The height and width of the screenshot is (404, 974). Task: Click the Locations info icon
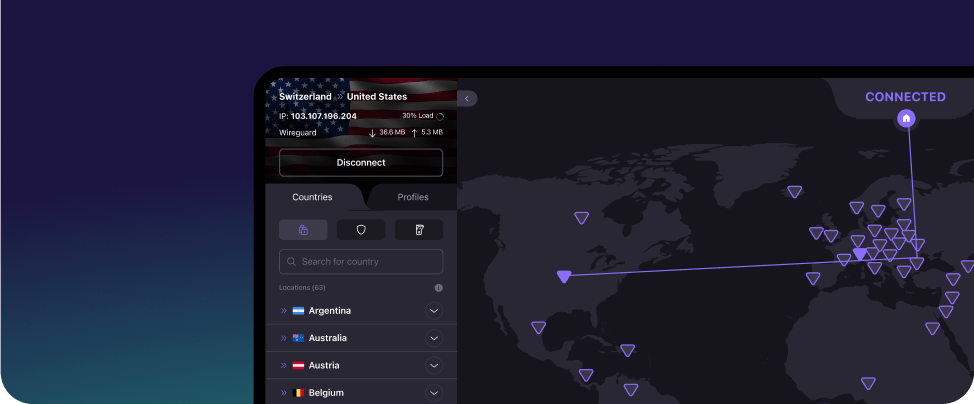pos(438,288)
